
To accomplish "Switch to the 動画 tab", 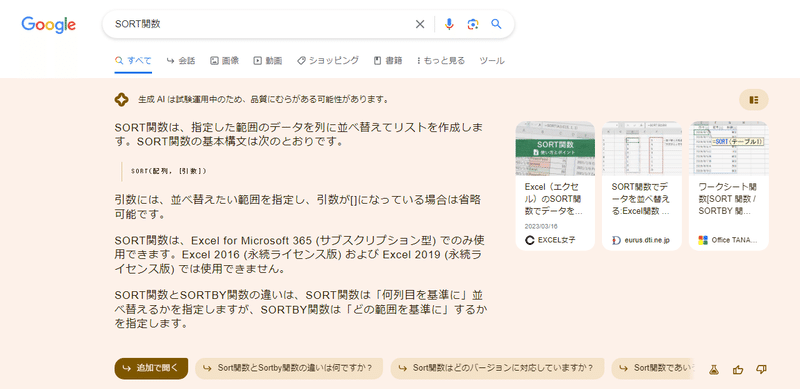I will tap(268, 61).
